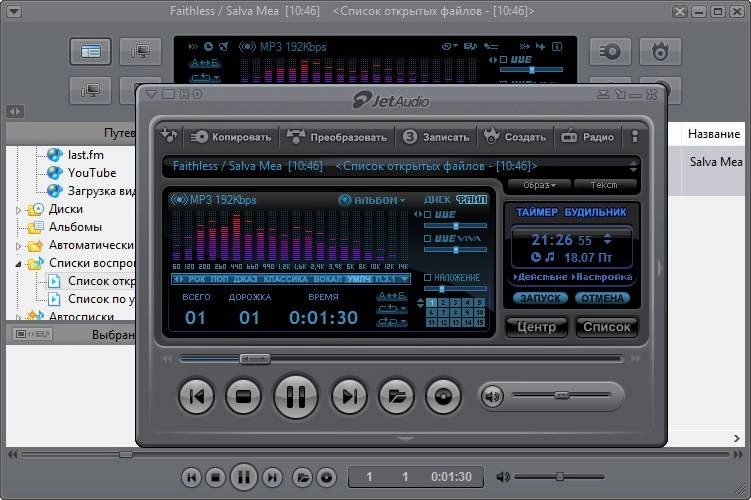Open the Действие timer menu
This screenshot has height=500, width=751.
pyautogui.click(x=540, y=277)
